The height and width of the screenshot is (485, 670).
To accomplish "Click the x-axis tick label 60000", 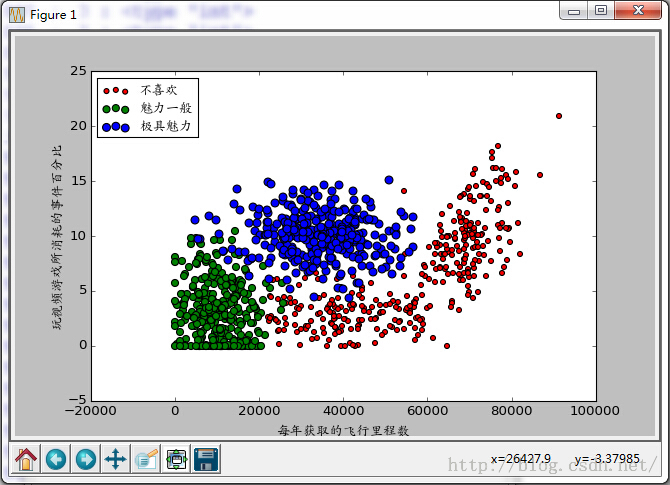I will coord(428,411).
